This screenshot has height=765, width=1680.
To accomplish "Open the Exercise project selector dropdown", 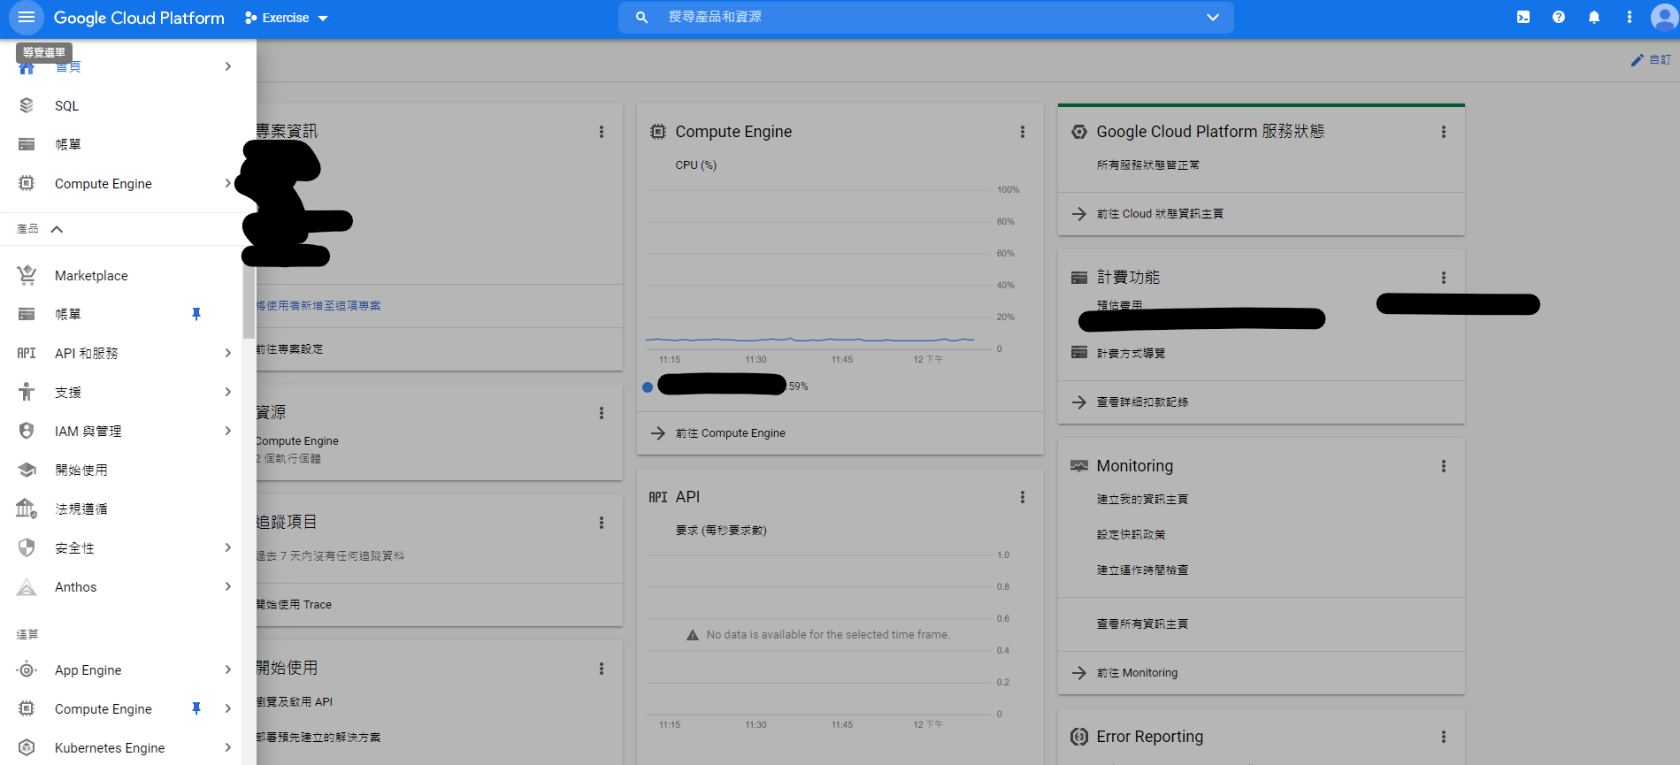I will [x=287, y=18].
